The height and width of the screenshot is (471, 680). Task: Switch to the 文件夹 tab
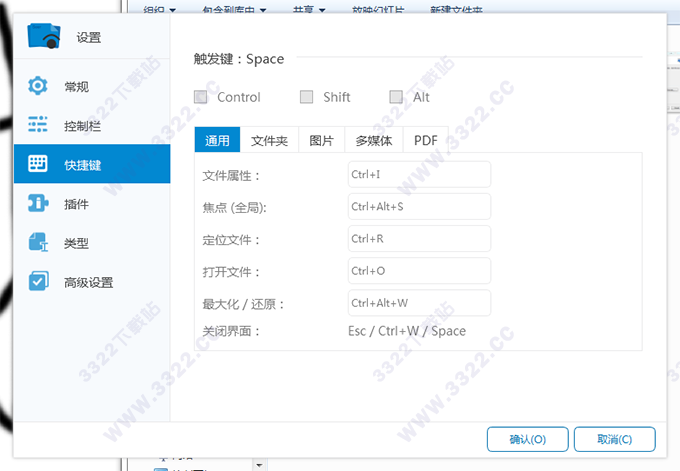click(x=269, y=140)
